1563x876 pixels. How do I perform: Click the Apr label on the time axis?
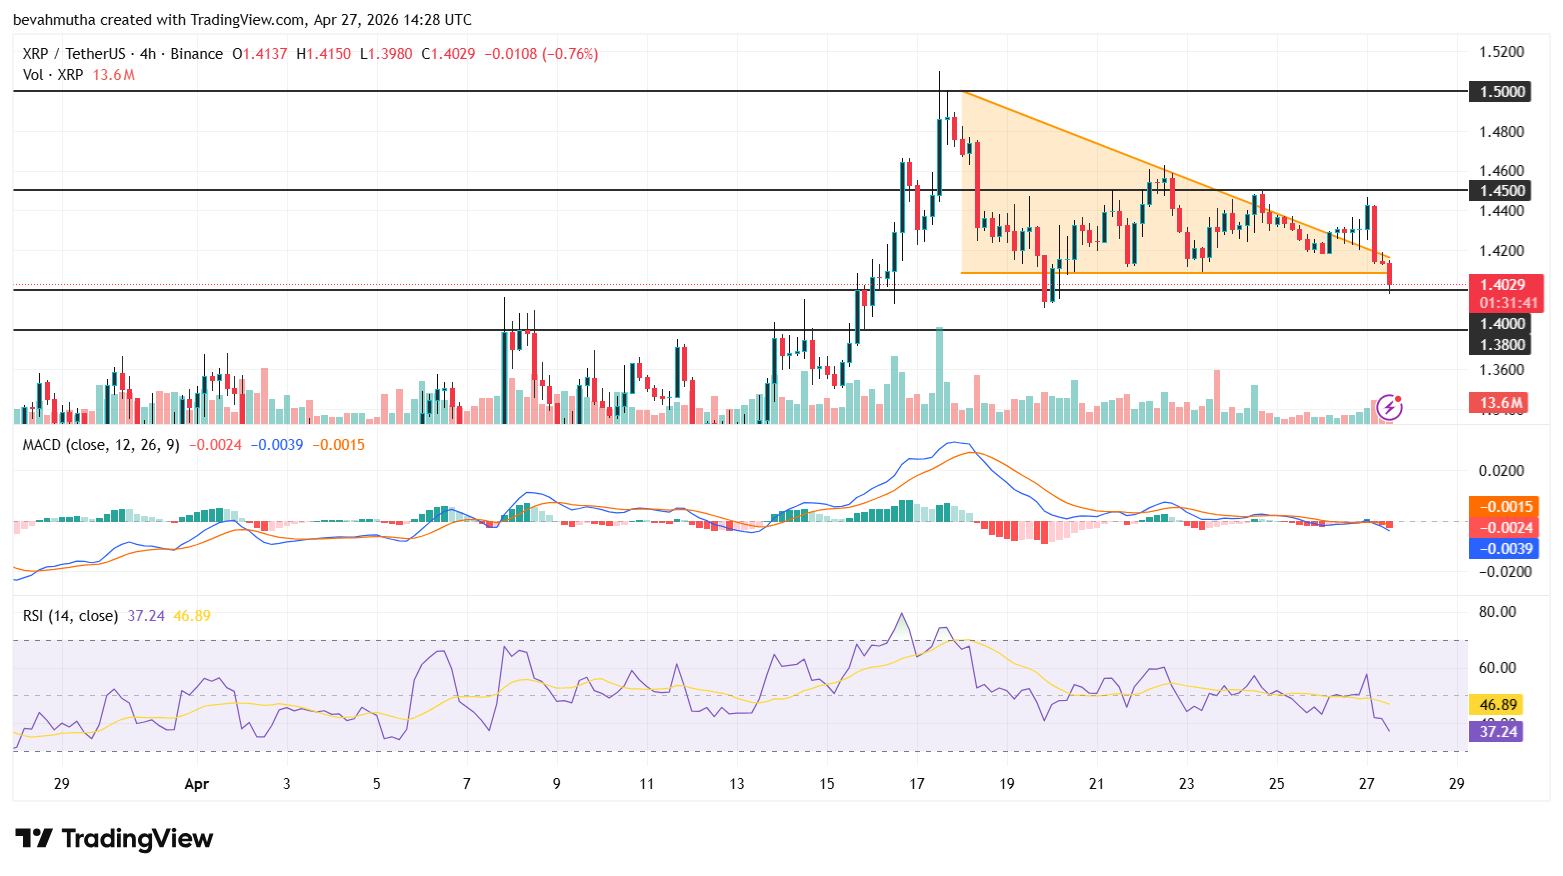[196, 785]
